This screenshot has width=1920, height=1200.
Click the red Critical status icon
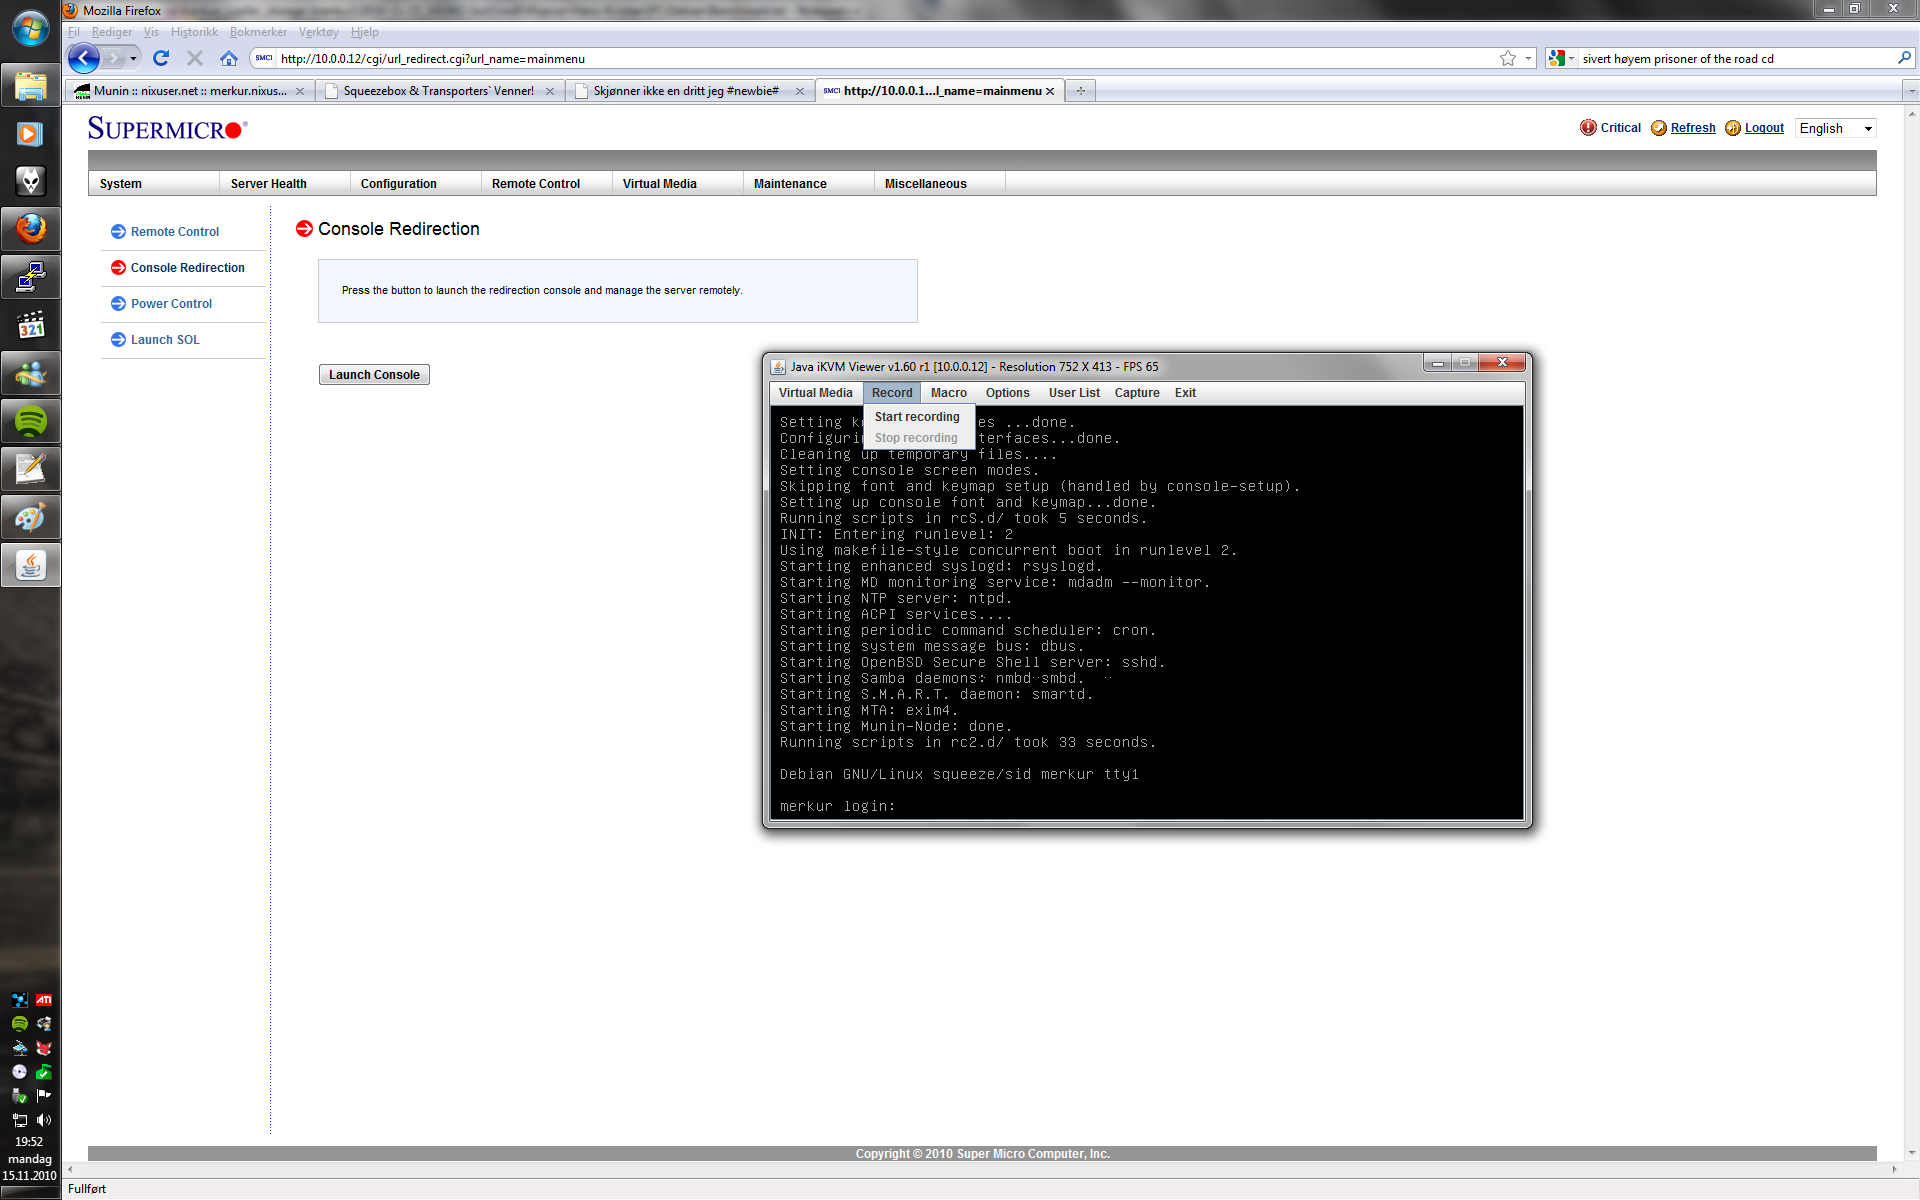(x=1588, y=127)
